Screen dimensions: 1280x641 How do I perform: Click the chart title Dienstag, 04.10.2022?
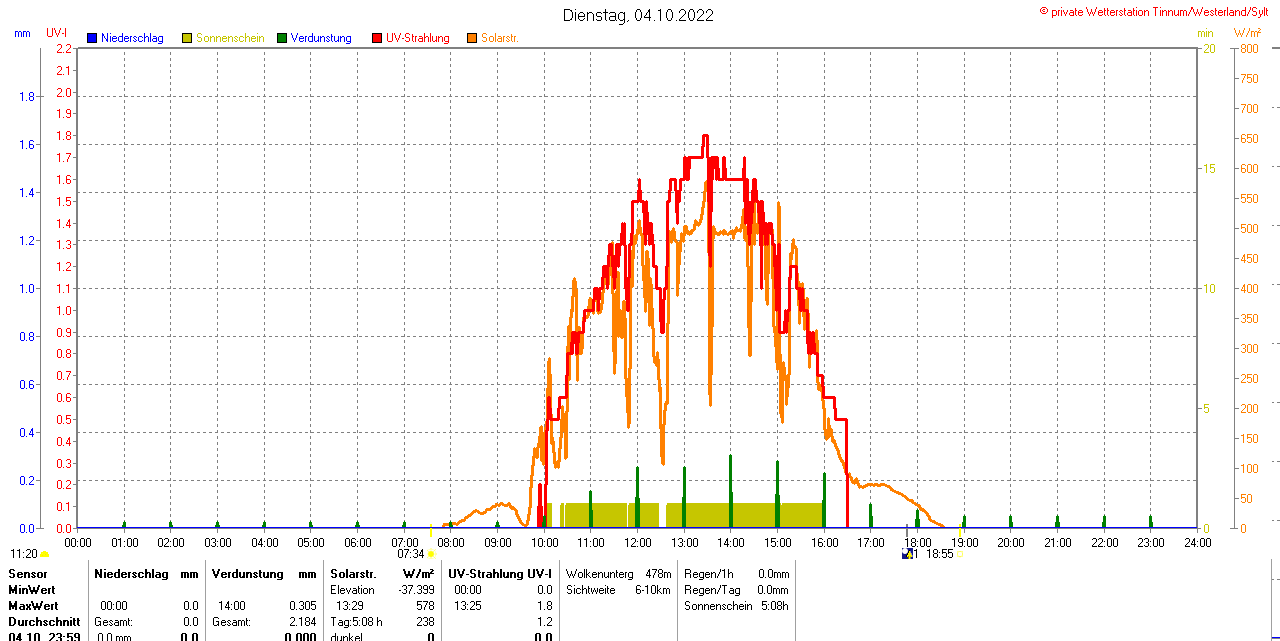click(x=638, y=15)
